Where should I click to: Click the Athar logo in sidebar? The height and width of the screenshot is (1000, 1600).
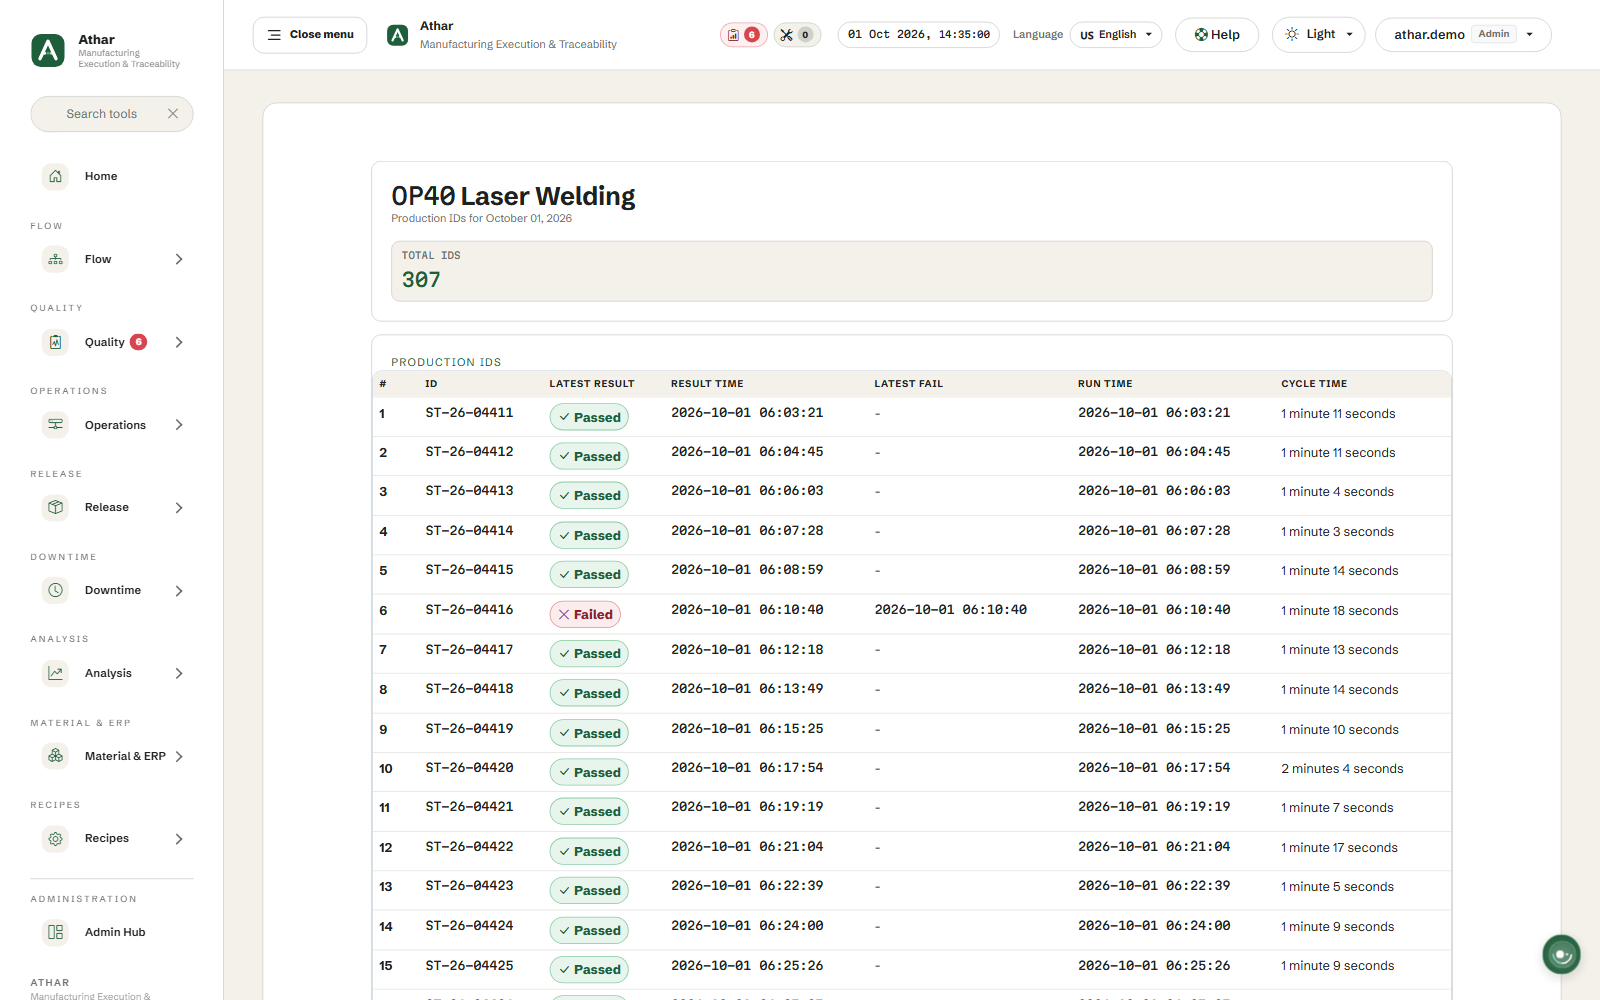pyautogui.click(x=48, y=50)
